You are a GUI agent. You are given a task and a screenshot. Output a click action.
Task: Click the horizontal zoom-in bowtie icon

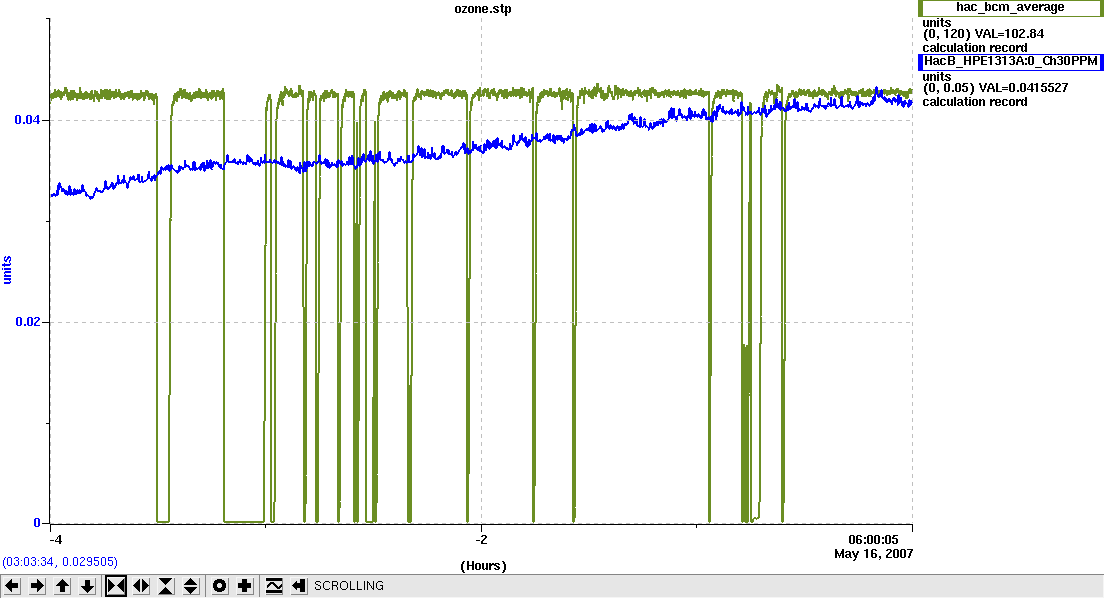[115, 586]
